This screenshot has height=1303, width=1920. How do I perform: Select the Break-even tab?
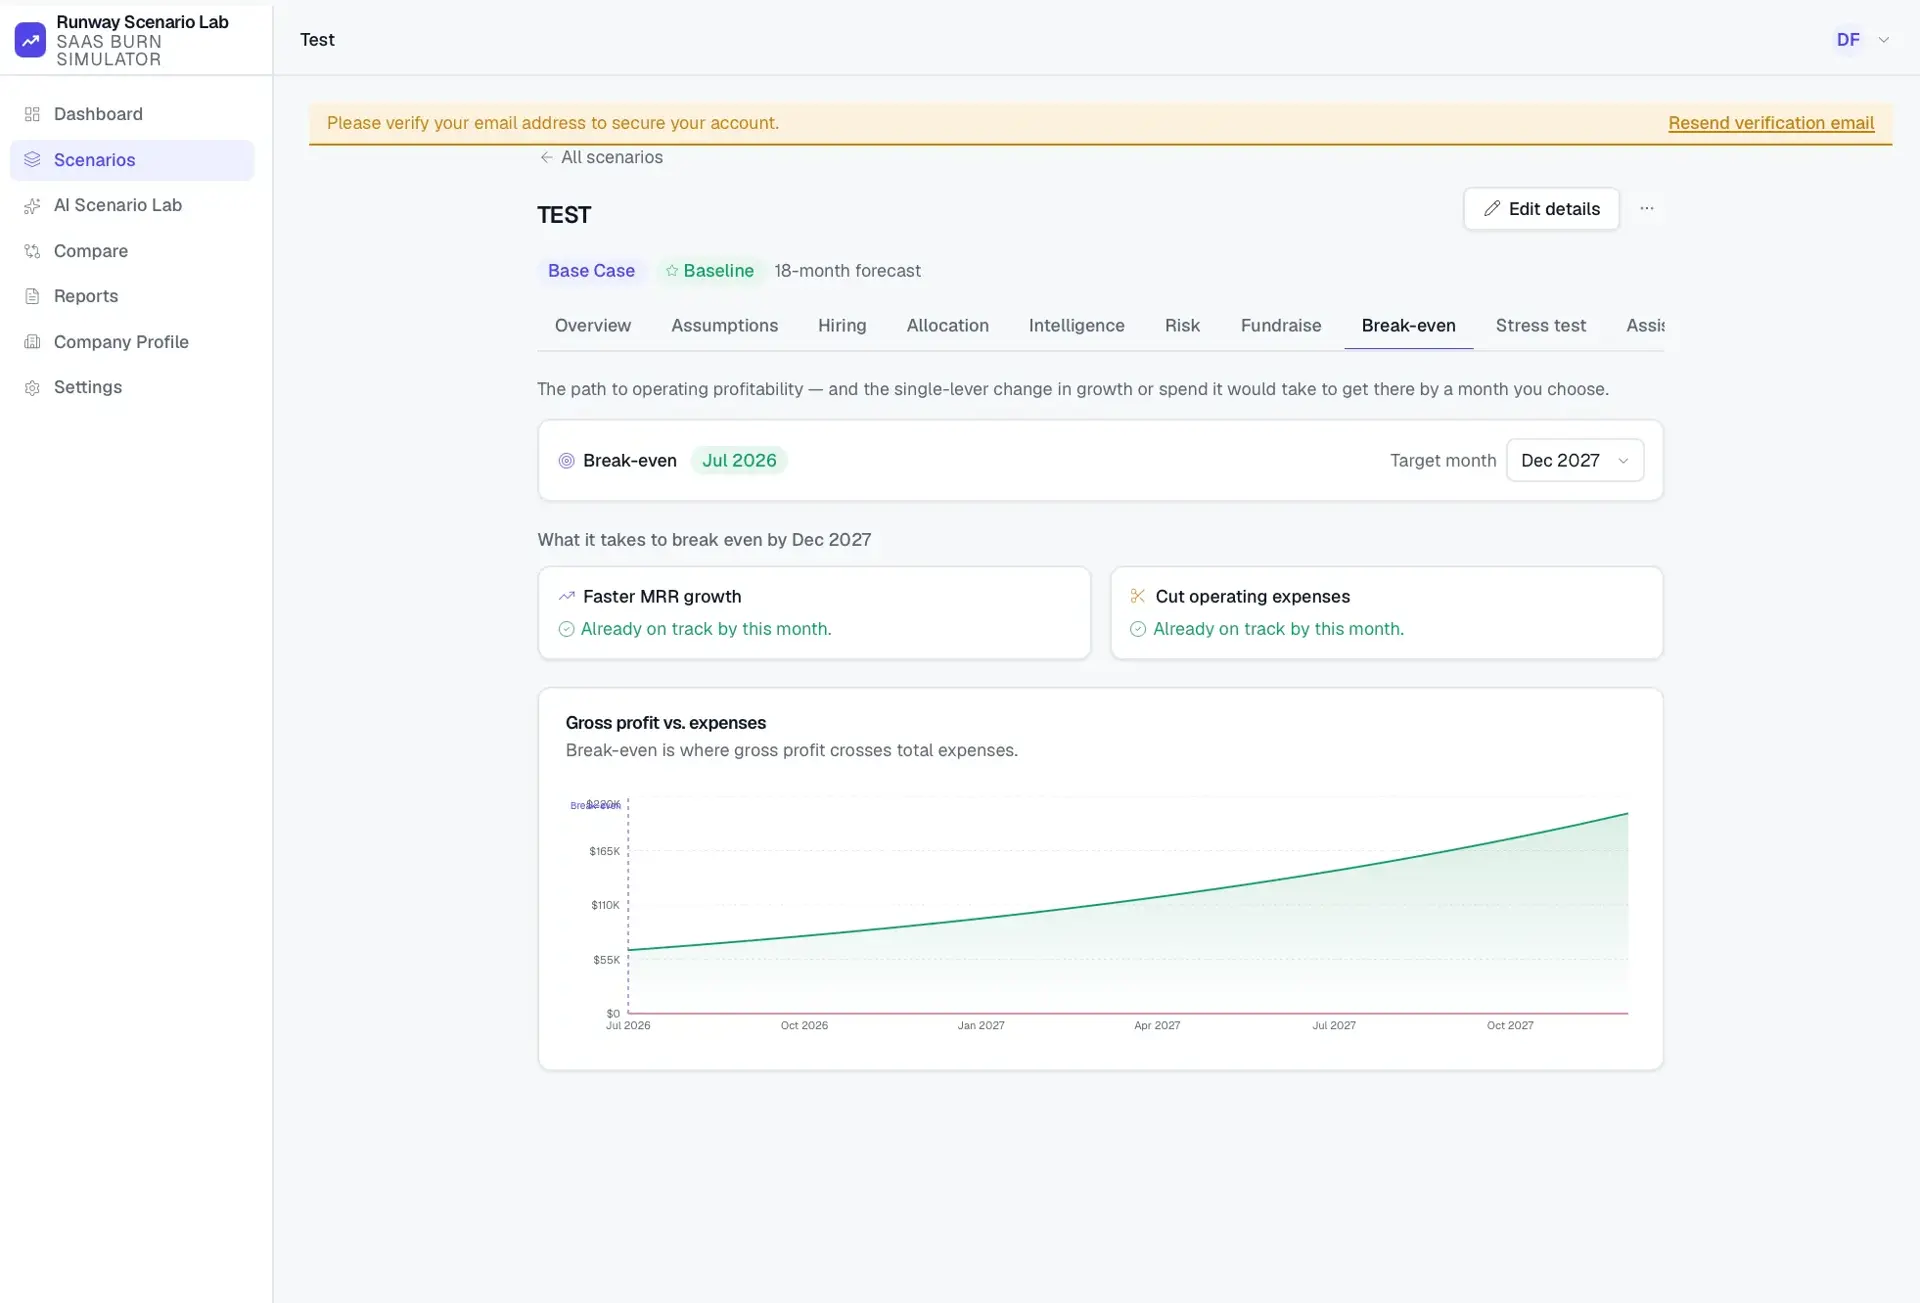click(1409, 326)
